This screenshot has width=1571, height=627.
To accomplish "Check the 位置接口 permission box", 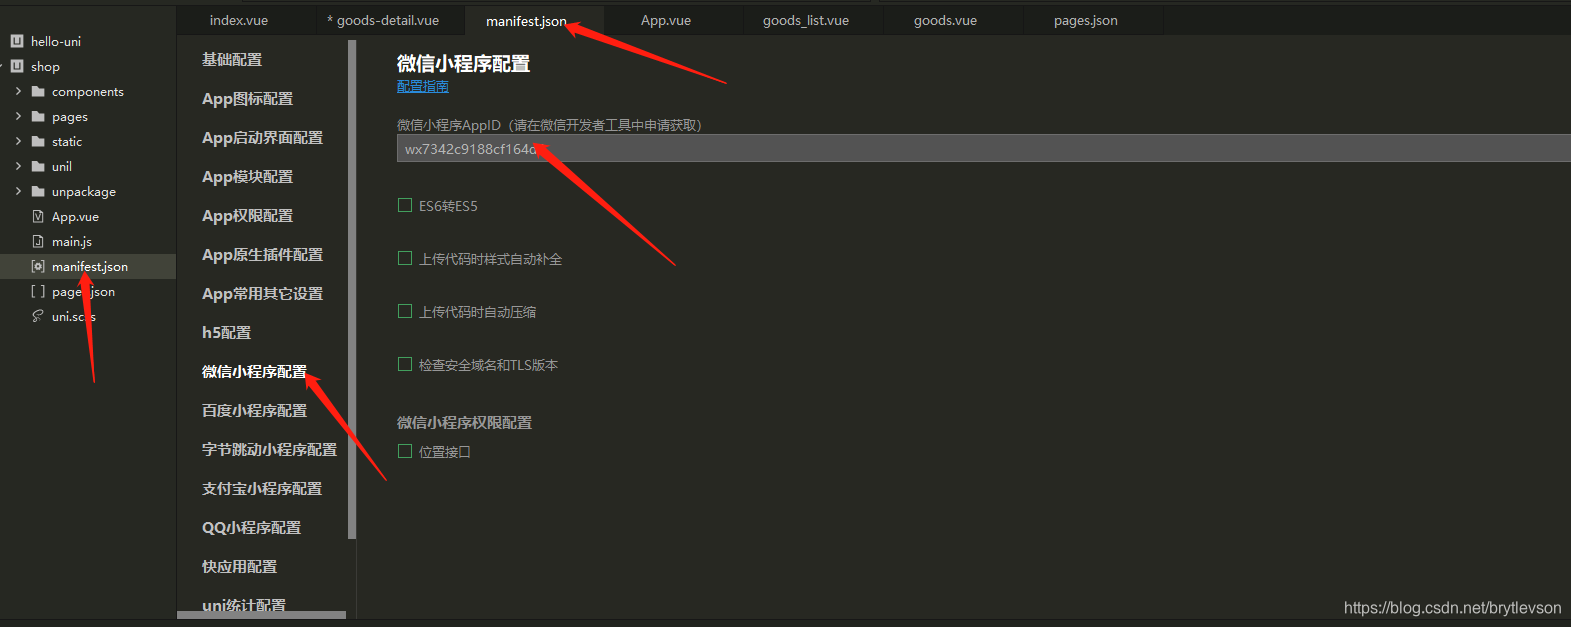I will tap(405, 451).
